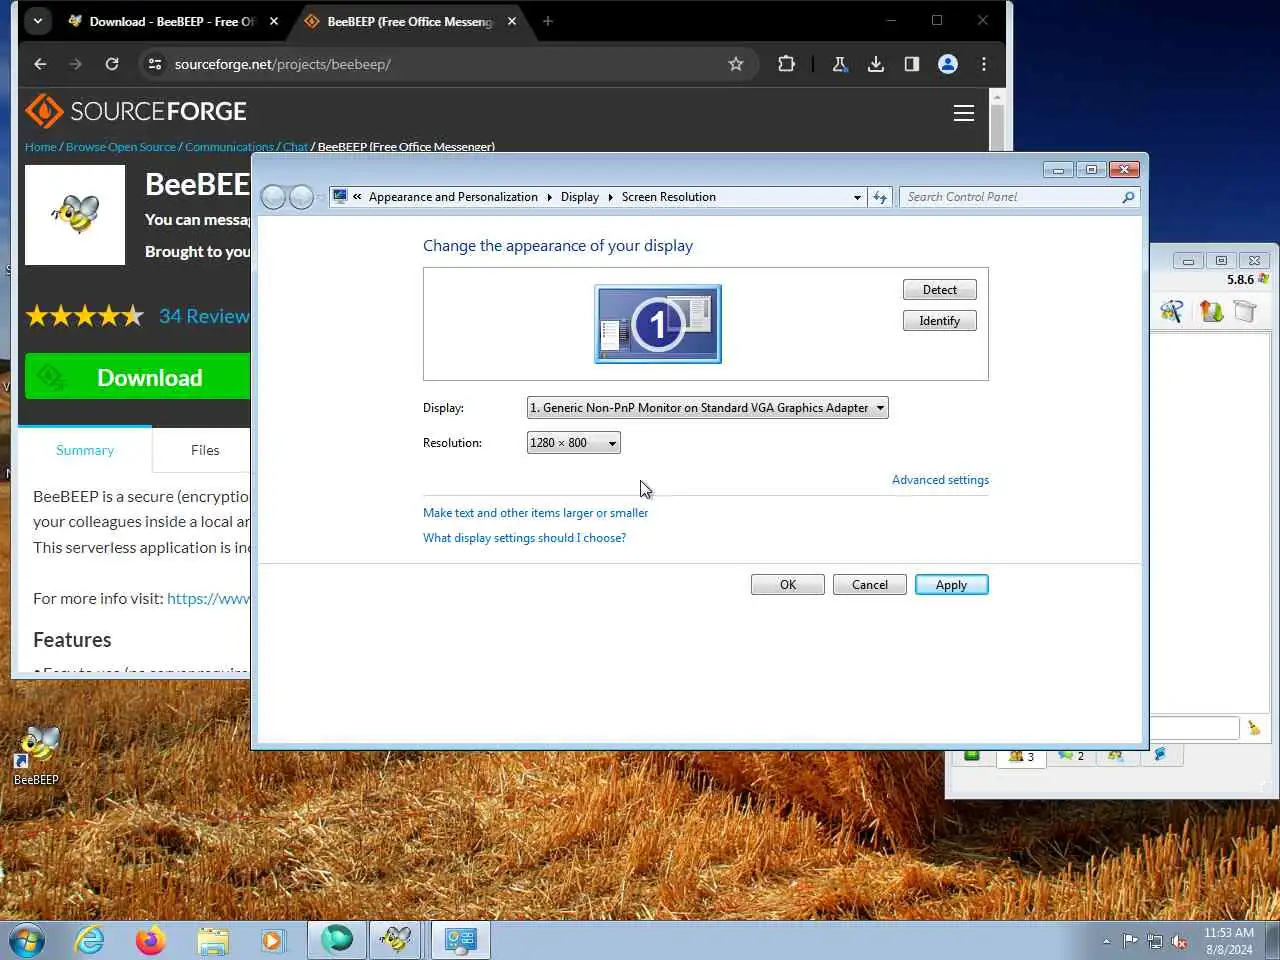The width and height of the screenshot is (1280, 960).
Task: Open Advanced settings link
Action: tap(940, 480)
